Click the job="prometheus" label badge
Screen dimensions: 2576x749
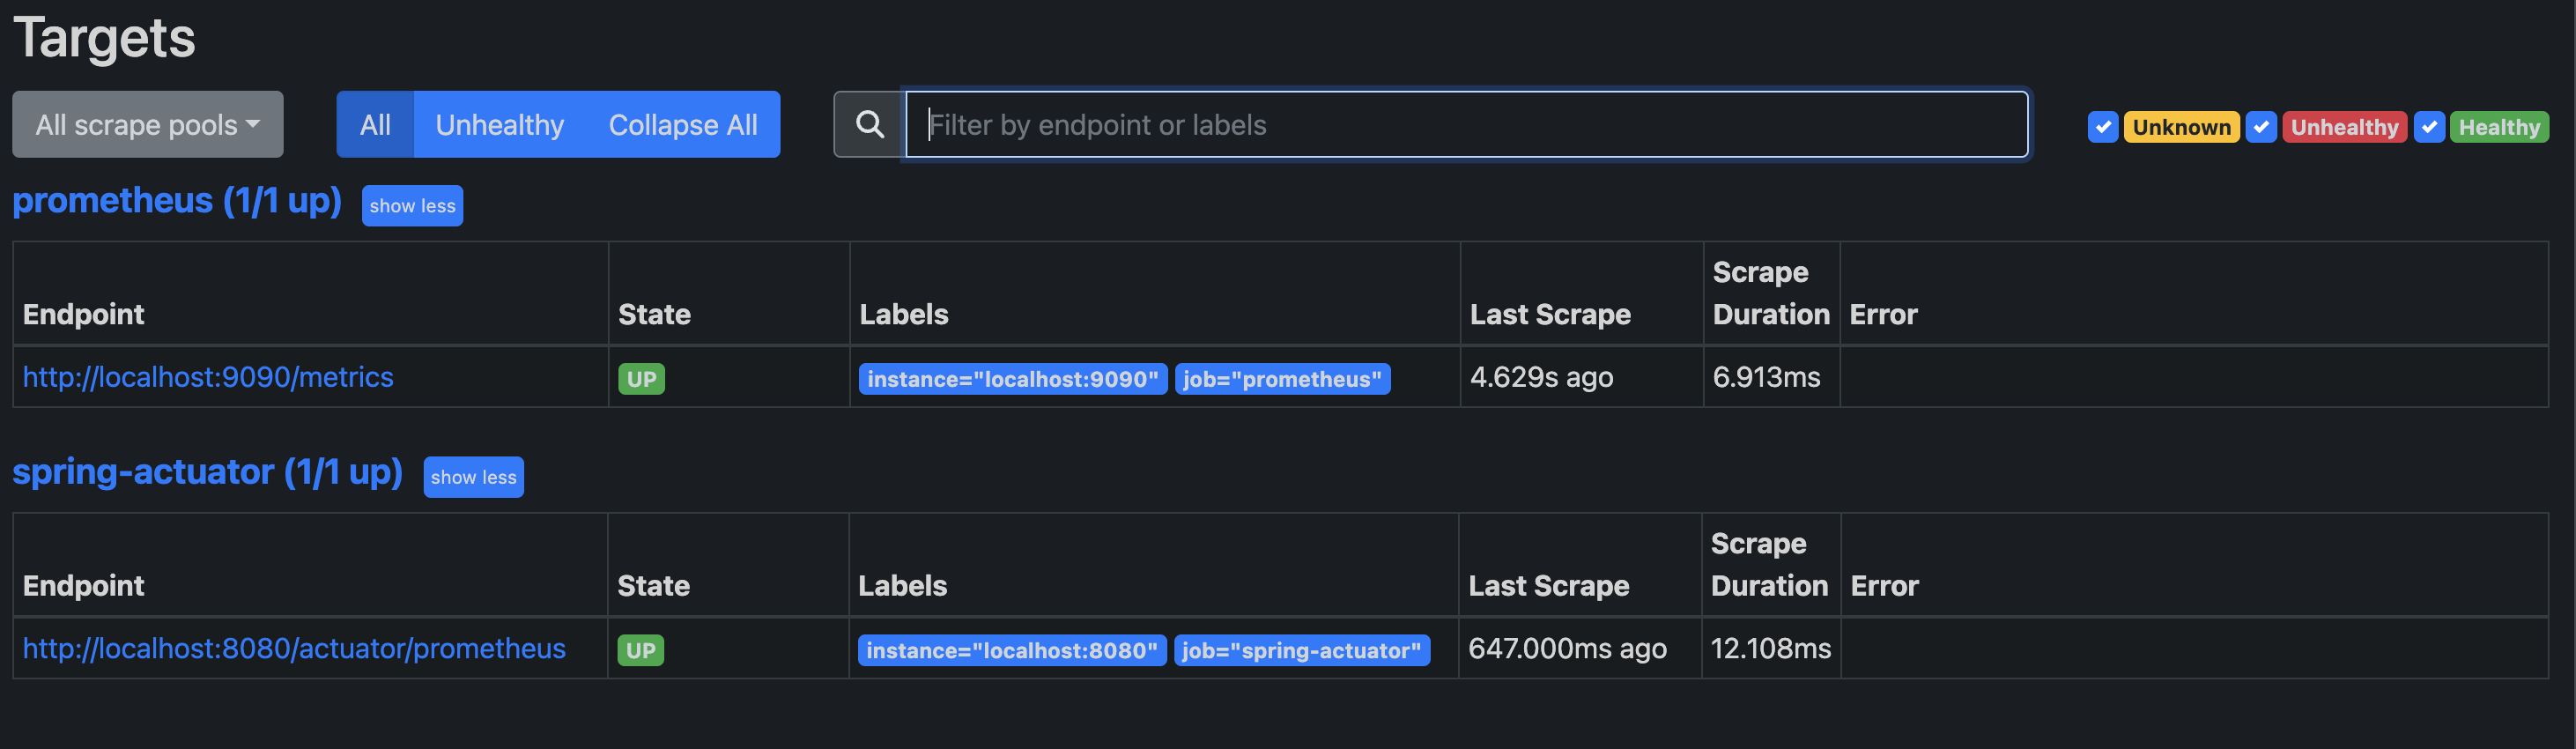pyautogui.click(x=1281, y=379)
